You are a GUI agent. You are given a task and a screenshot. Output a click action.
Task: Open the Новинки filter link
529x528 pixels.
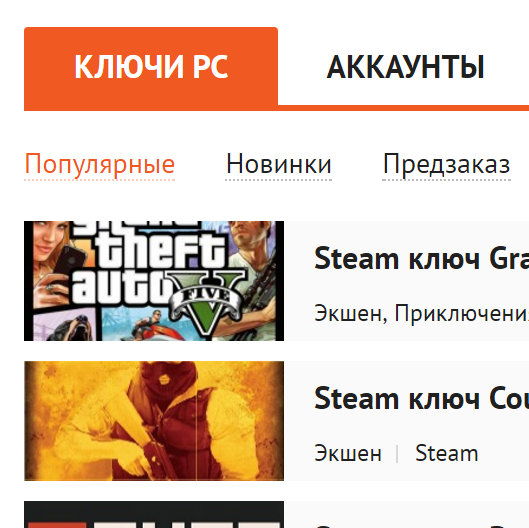point(278,164)
